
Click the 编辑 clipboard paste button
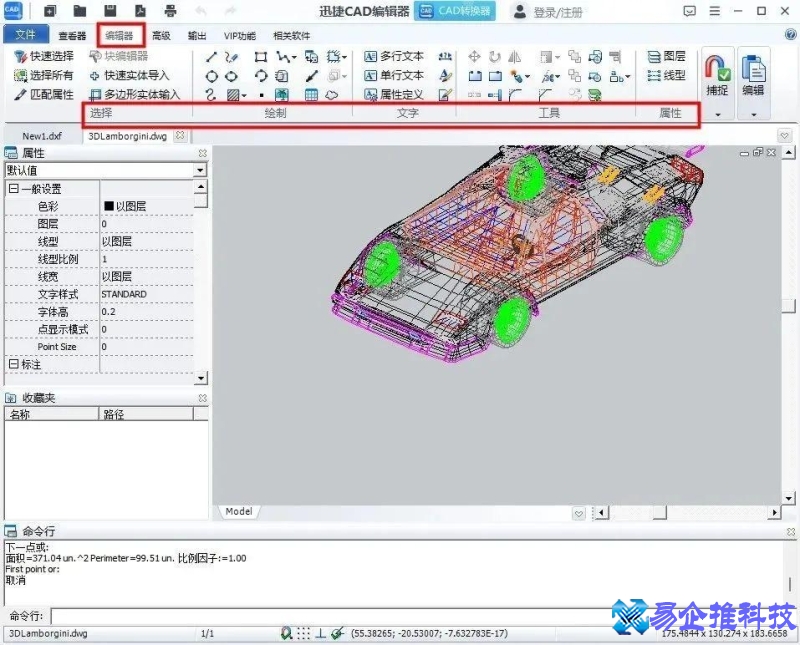click(x=754, y=77)
